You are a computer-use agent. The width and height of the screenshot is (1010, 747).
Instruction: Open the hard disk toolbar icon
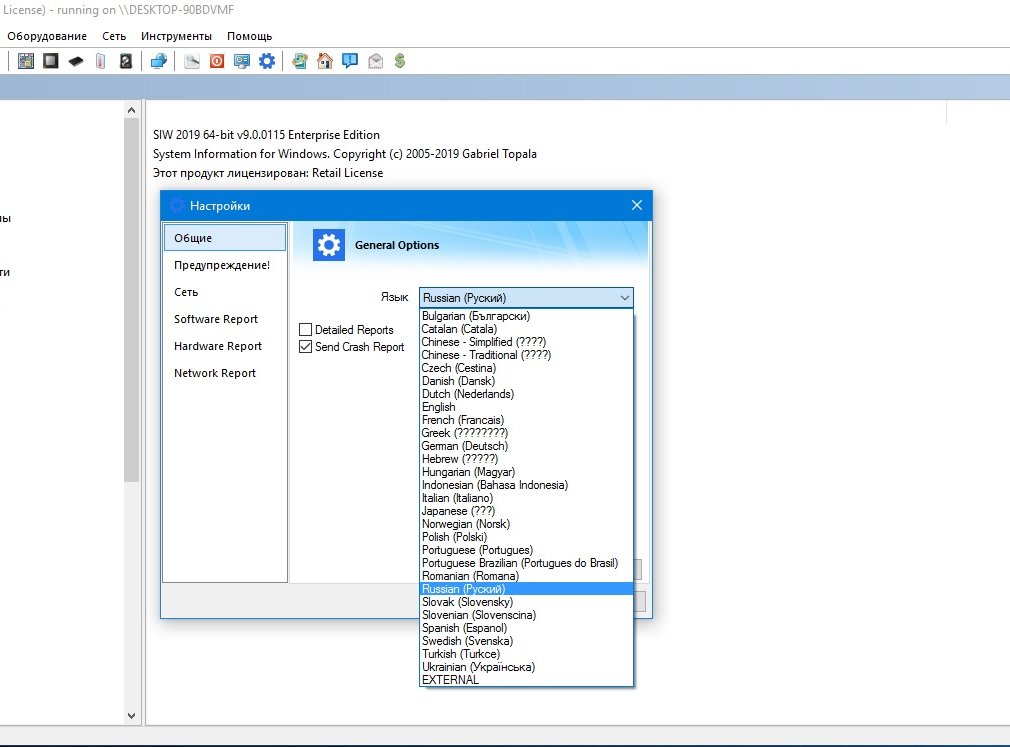[x=126, y=61]
